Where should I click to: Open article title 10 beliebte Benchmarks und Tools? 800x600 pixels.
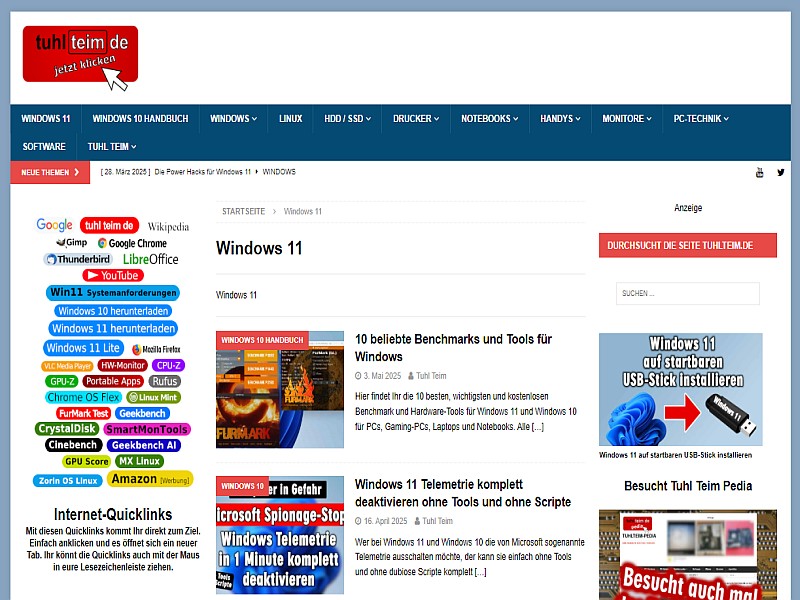tap(454, 347)
